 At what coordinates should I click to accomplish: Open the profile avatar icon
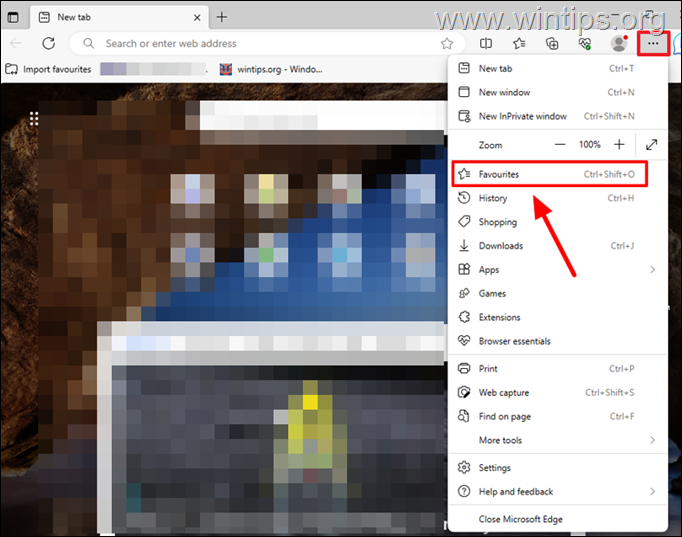click(618, 43)
